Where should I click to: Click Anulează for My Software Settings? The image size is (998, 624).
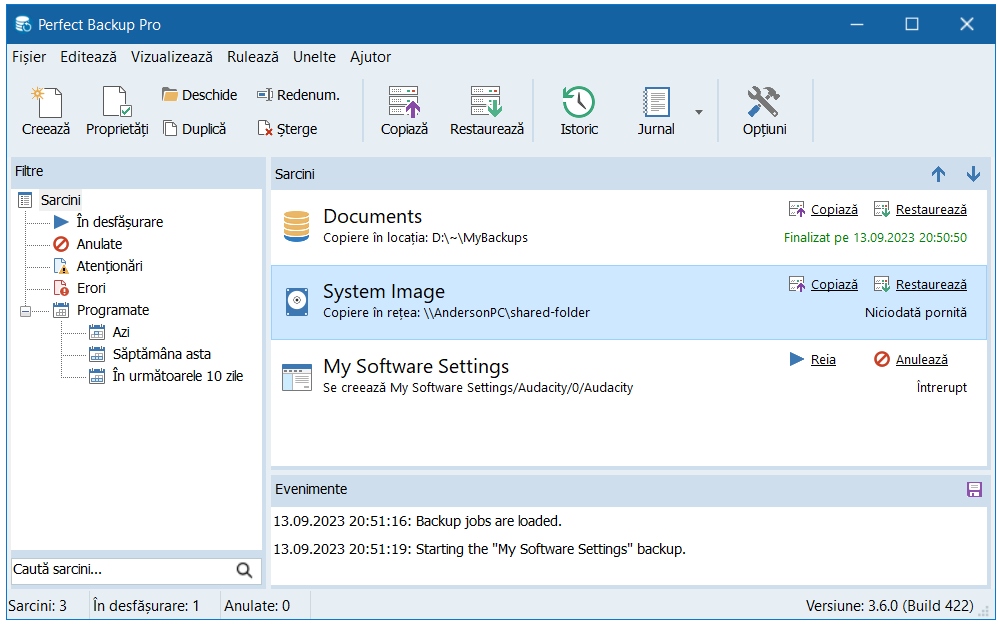921,359
